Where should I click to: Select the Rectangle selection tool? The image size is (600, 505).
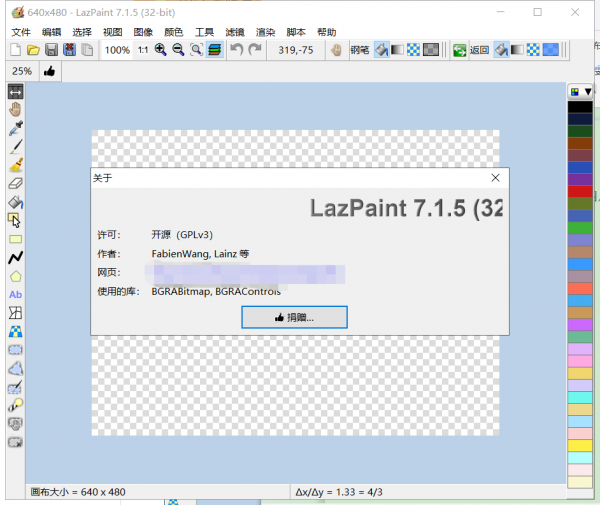coord(15,350)
